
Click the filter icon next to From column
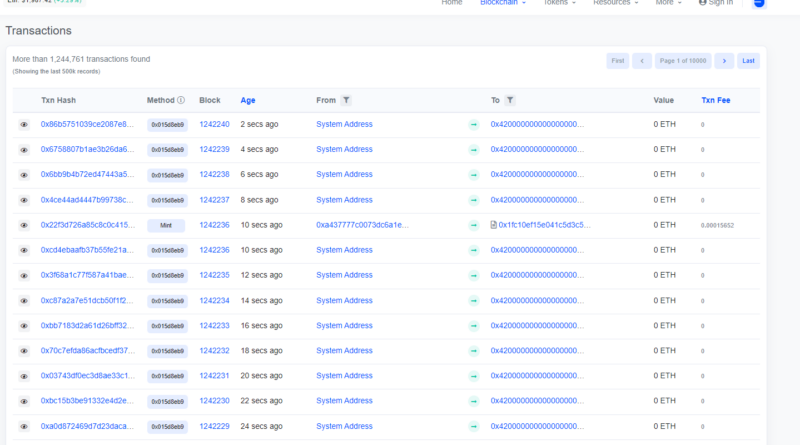[x=346, y=100]
